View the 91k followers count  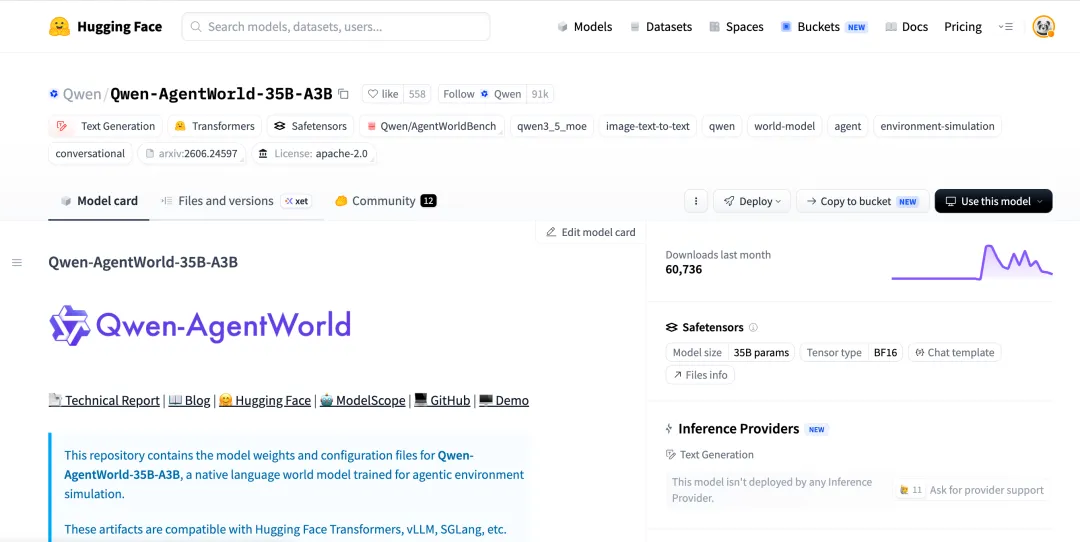click(540, 94)
